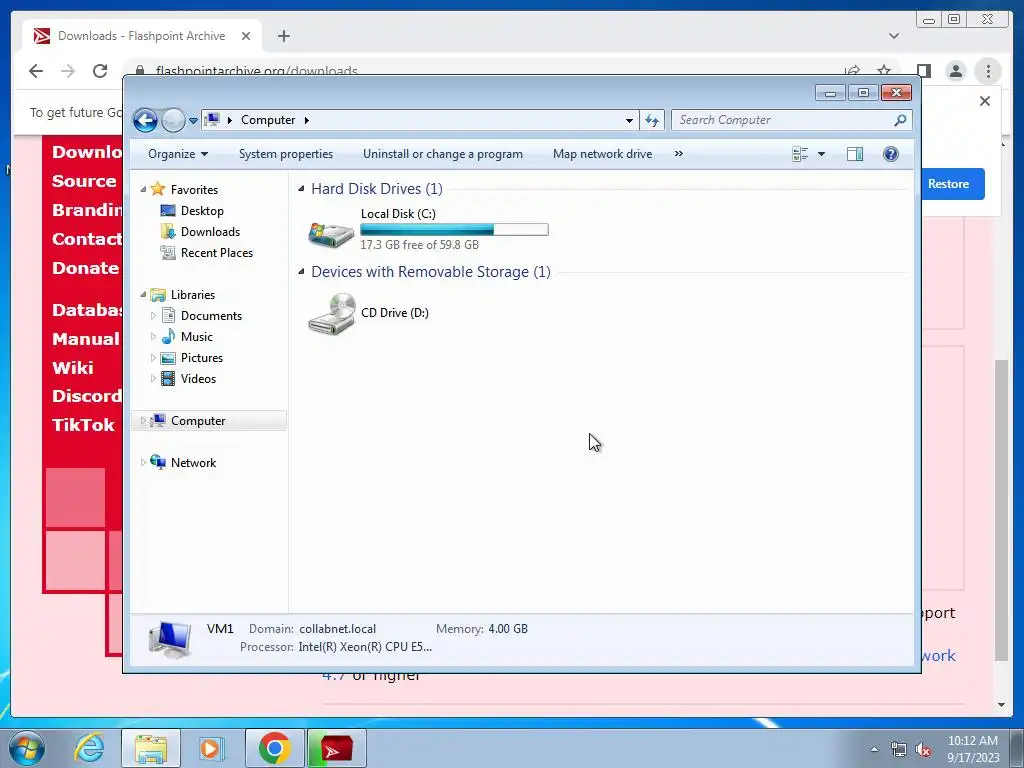Viewport: 1024px width, 768px height.
Task: Open the Windows Start menu
Action: point(26,748)
